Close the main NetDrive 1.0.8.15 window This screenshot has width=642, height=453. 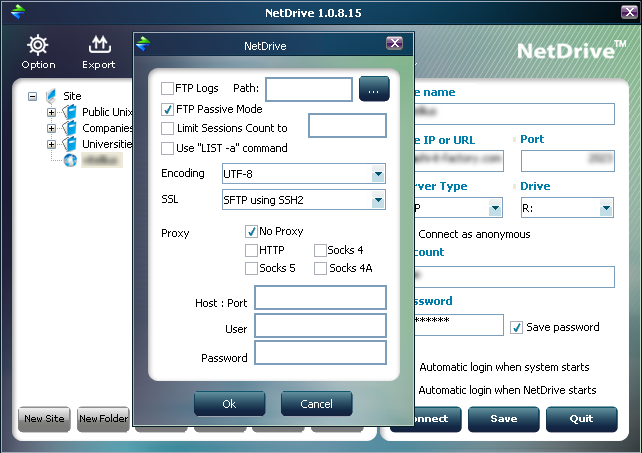[629, 12]
